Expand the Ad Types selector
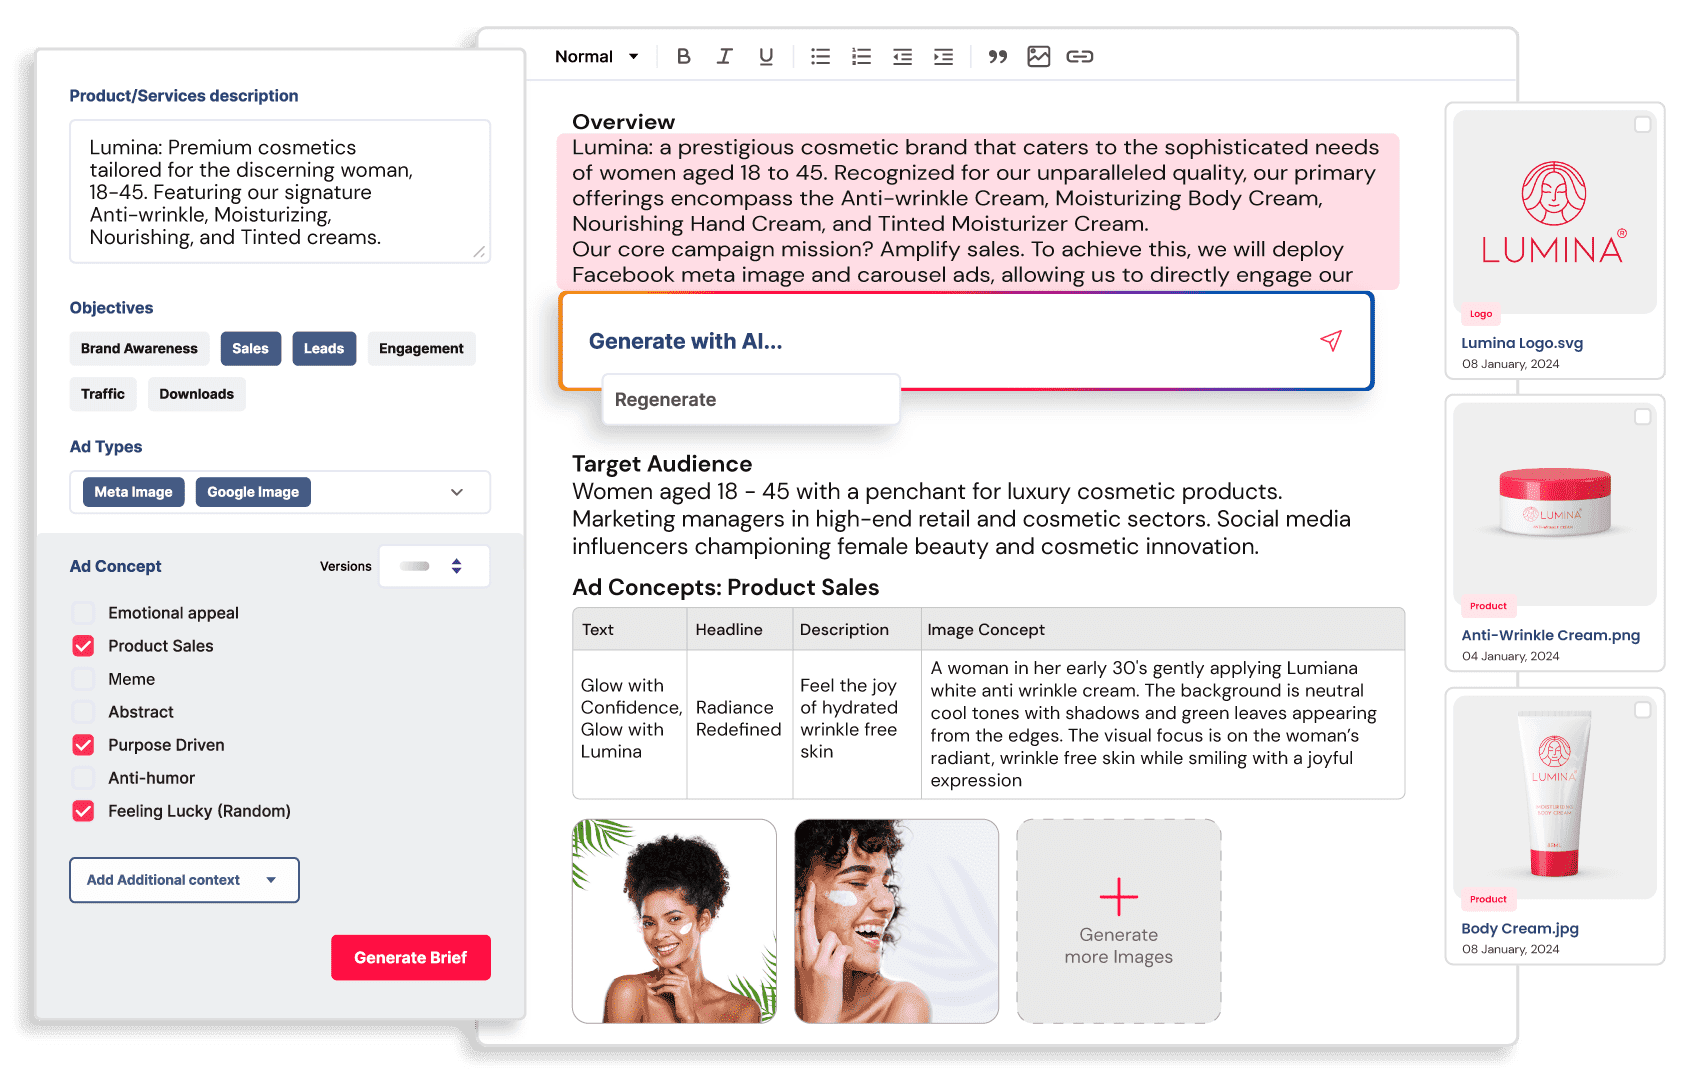This screenshot has height=1071, width=1700. [x=456, y=492]
